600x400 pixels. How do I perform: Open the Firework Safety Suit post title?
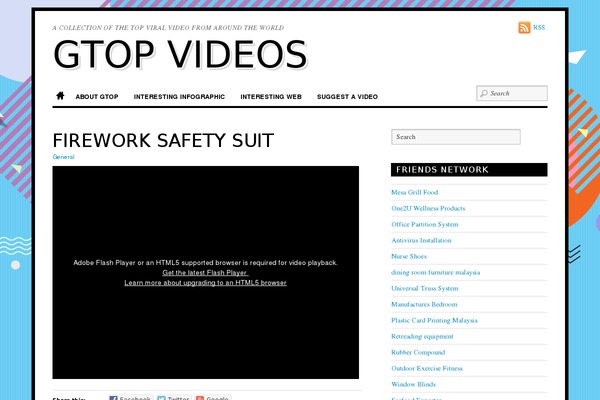click(163, 140)
